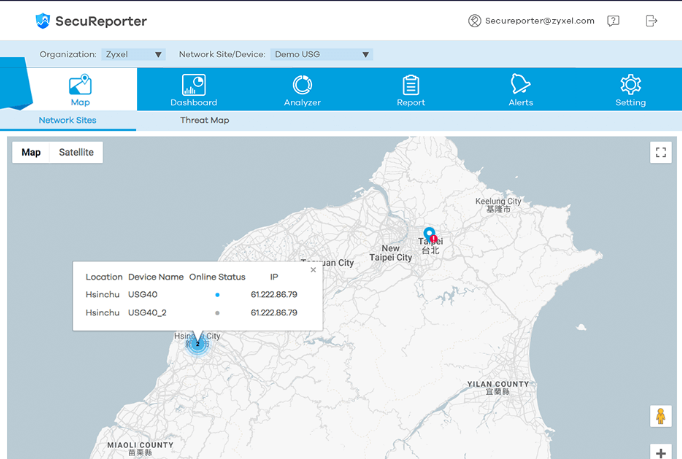Click the Taipei device pin marker
This screenshot has height=459, width=682.
point(430,235)
